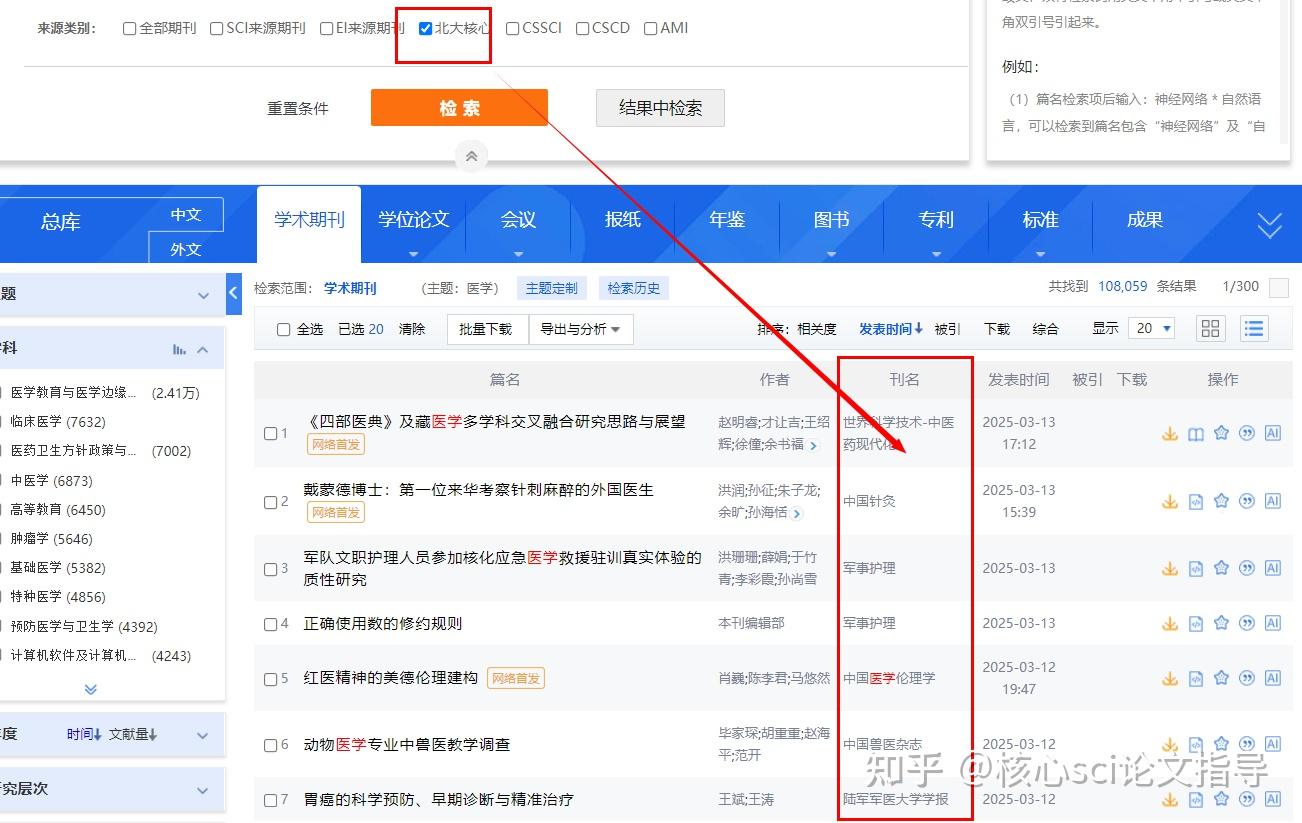The width and height of the screenshot is (1302, 823).
Task: Collapse the search form with the chevron
Action: (x=470, y=155)
